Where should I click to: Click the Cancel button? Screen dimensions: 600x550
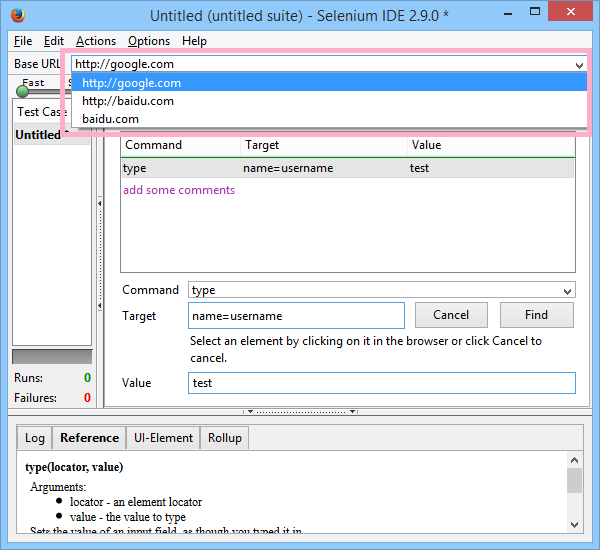pos(451,315)
